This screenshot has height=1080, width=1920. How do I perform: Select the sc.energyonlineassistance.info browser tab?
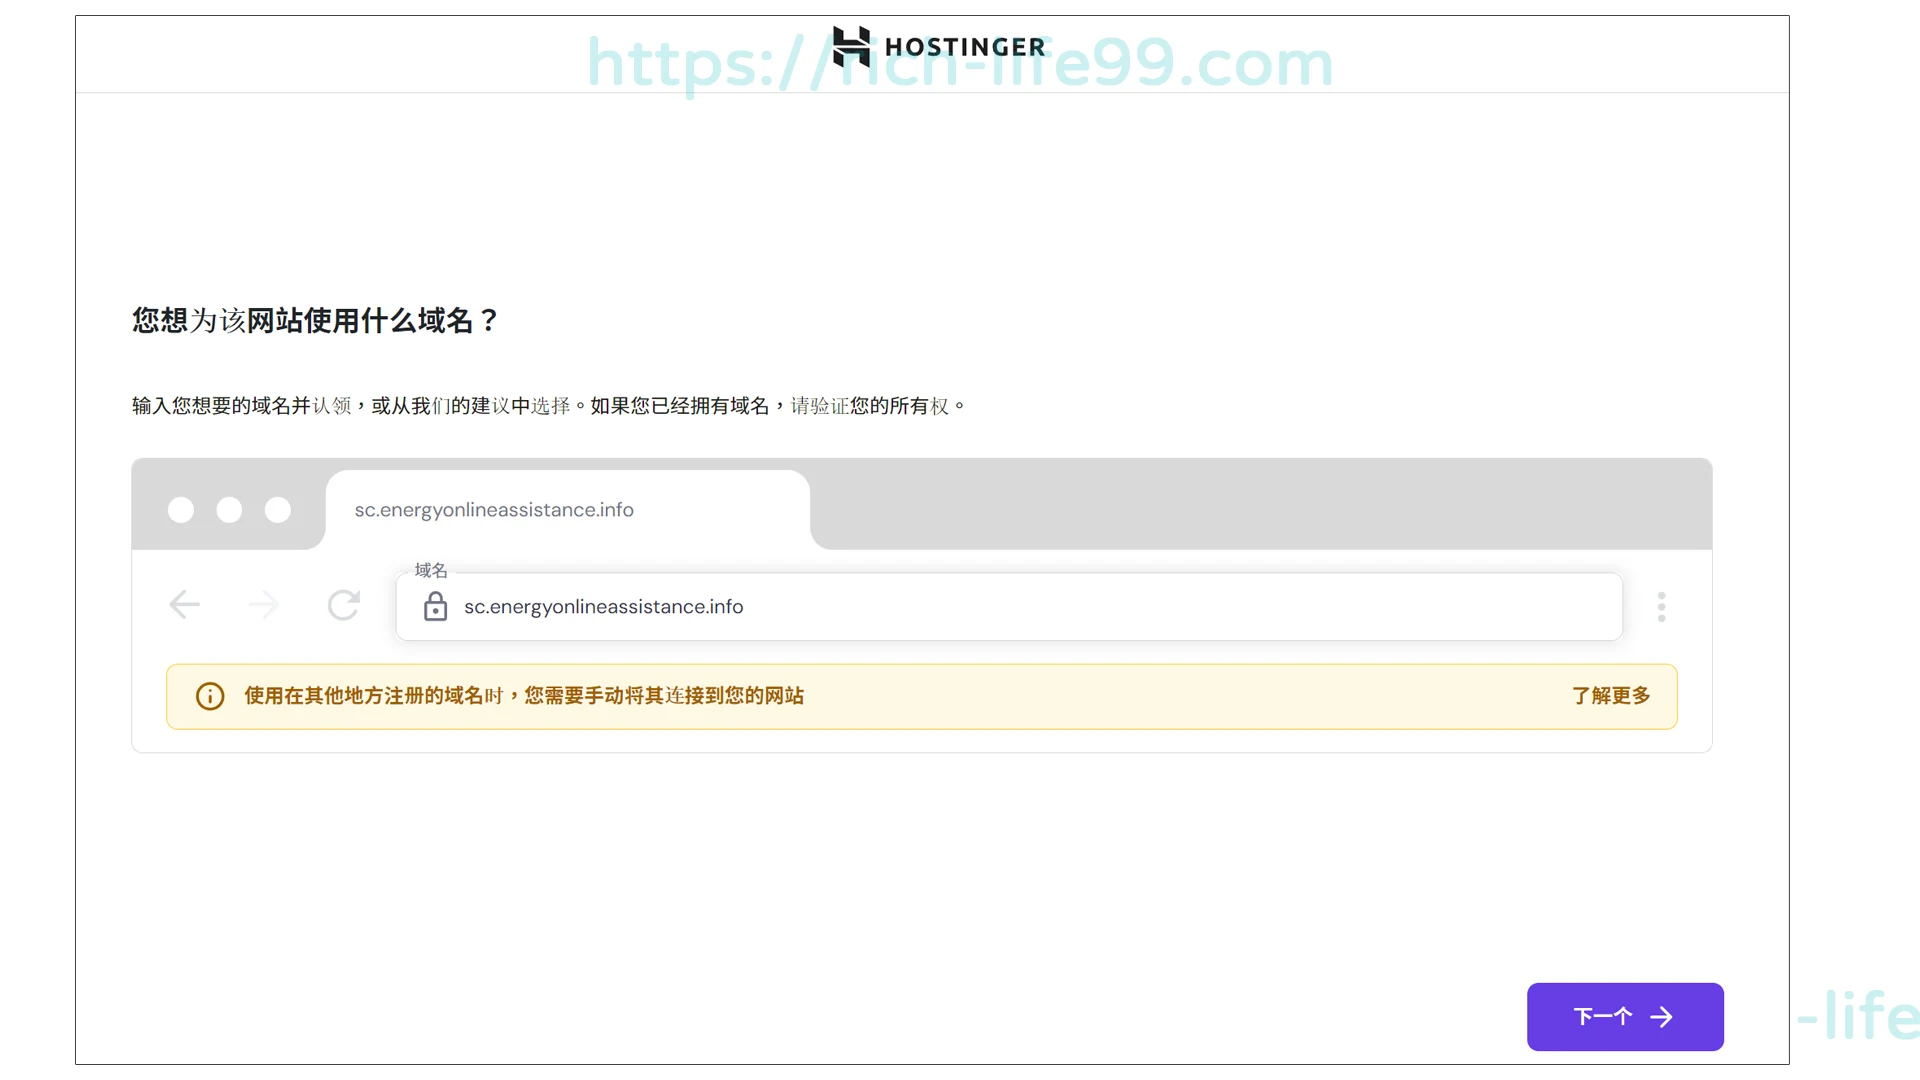(567, 510)
